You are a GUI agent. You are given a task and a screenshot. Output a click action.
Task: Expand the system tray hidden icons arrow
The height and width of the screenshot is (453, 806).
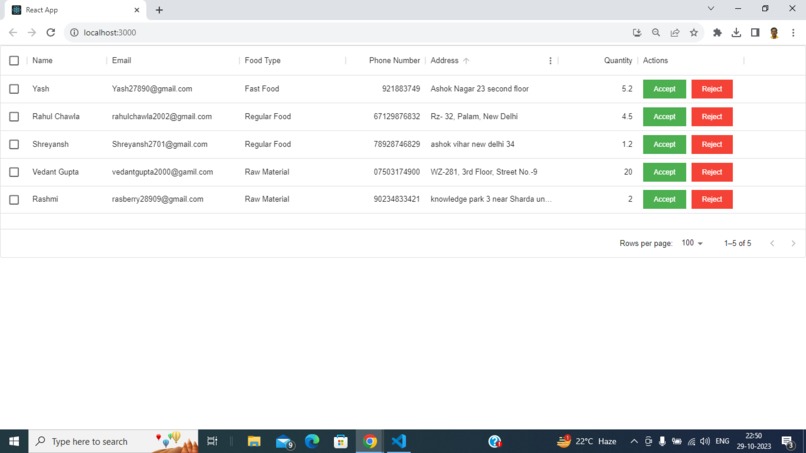click(x=634, y=441)
